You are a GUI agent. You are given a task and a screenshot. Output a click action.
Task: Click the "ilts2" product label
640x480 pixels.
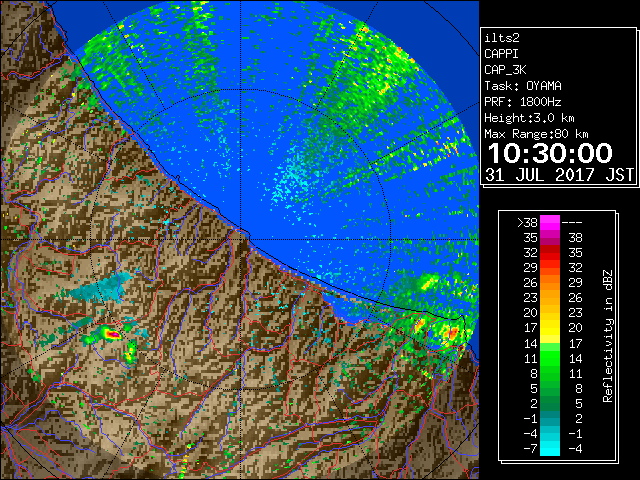(502, 38)
